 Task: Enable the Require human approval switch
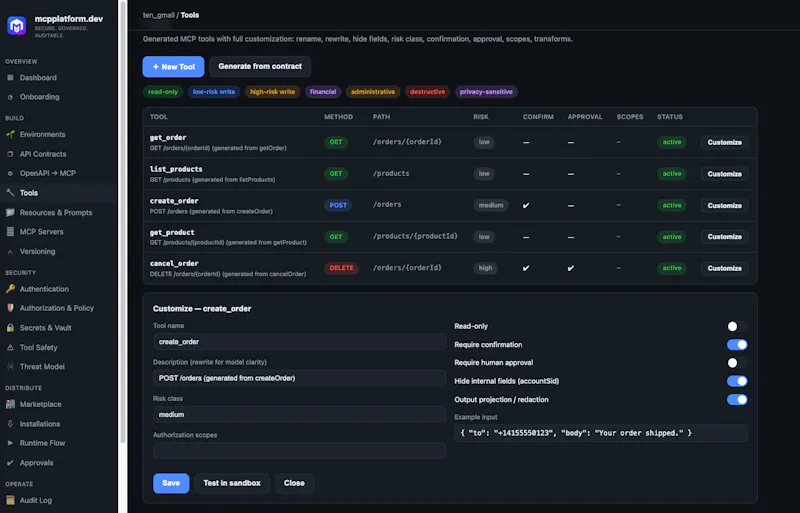tap(737, 363)
